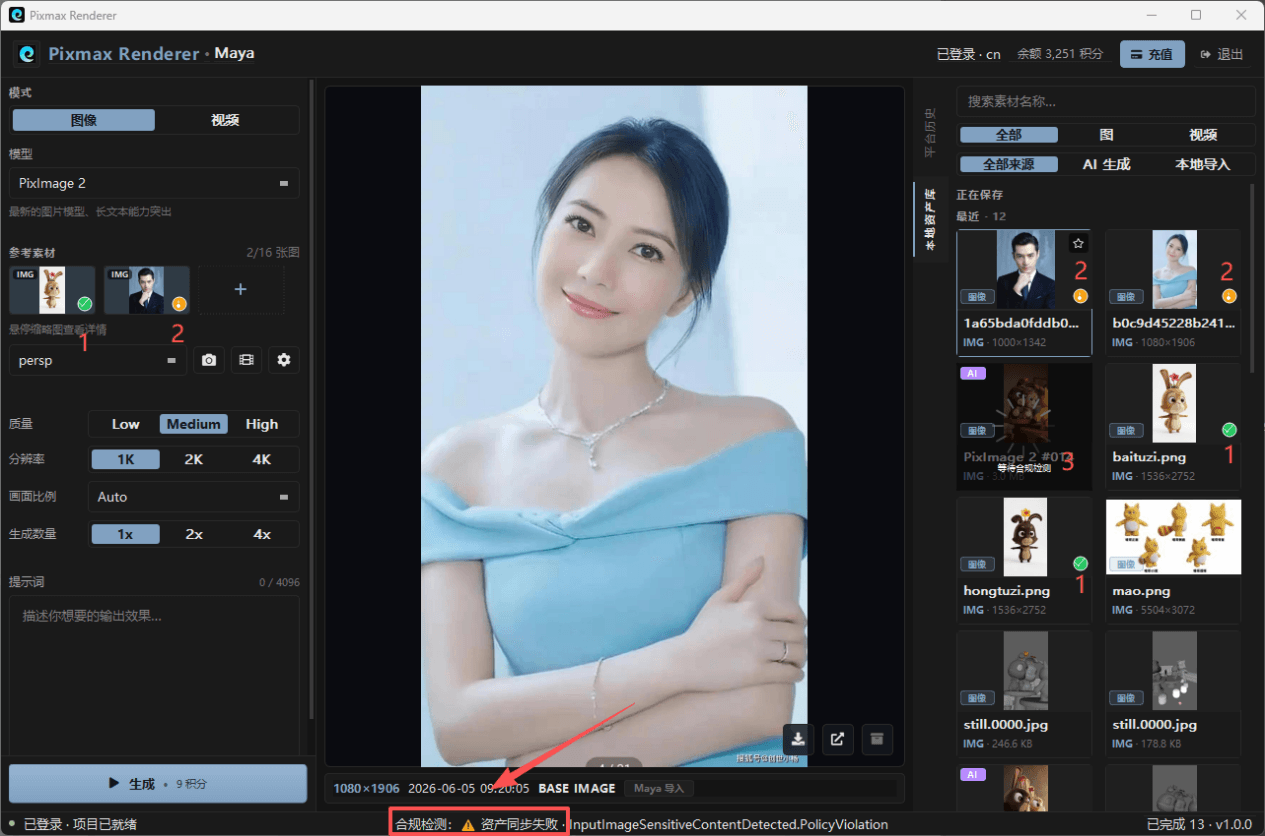Set generation count to 4x

pyautogui.click(x=262, y=534)
